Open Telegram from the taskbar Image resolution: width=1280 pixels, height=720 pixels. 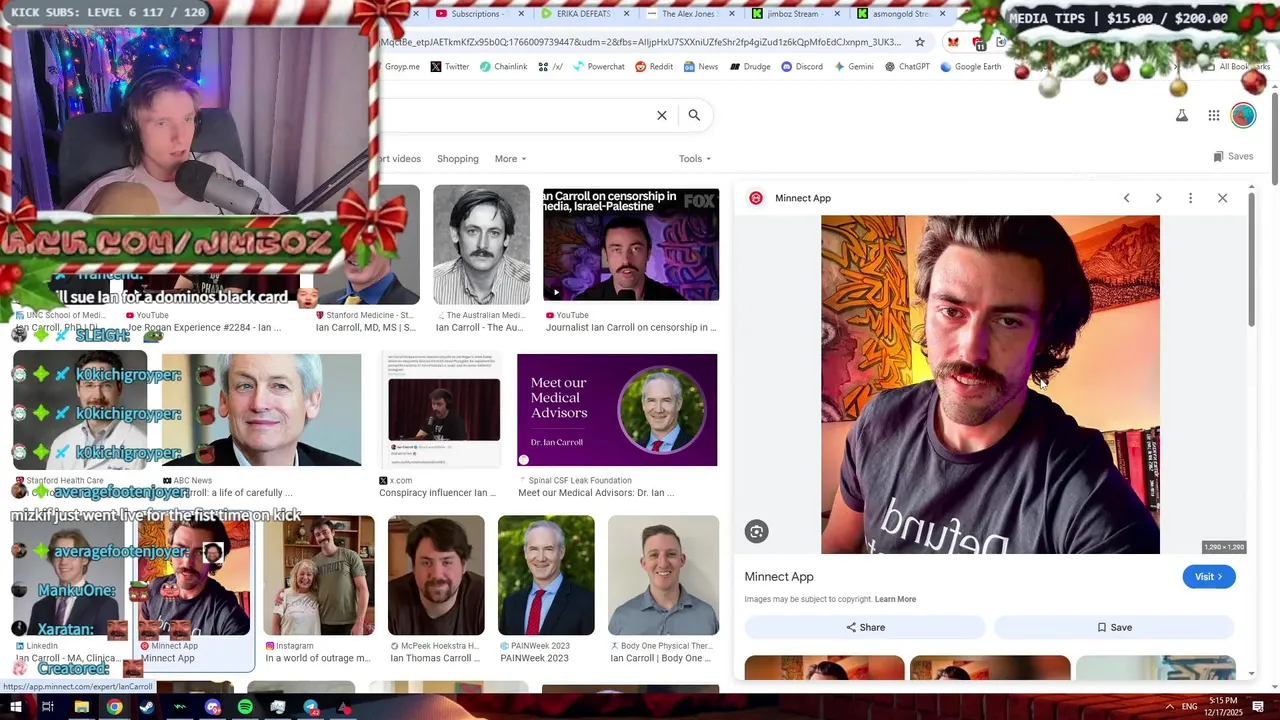311,707
